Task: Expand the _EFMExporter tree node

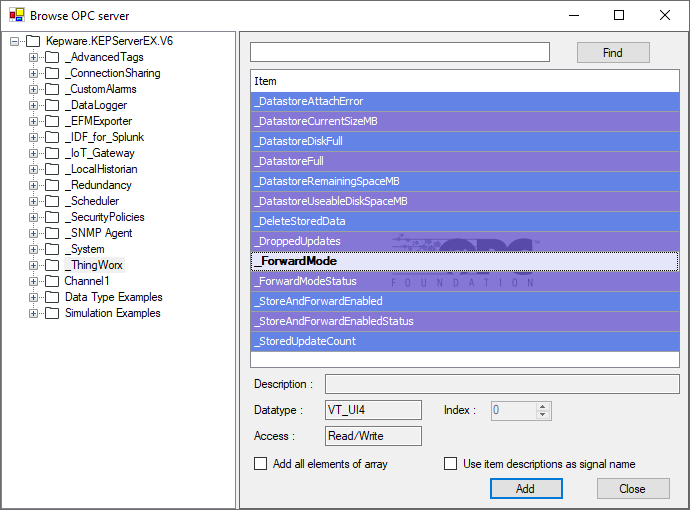Action: [x=33, y=121]
